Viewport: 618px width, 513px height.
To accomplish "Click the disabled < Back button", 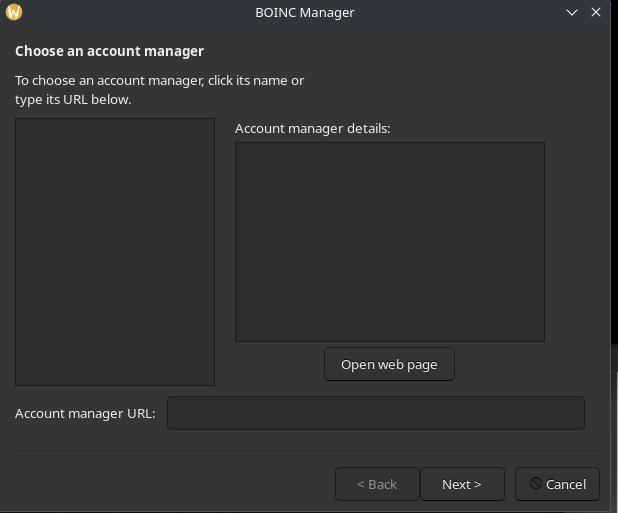I will 377,484.
